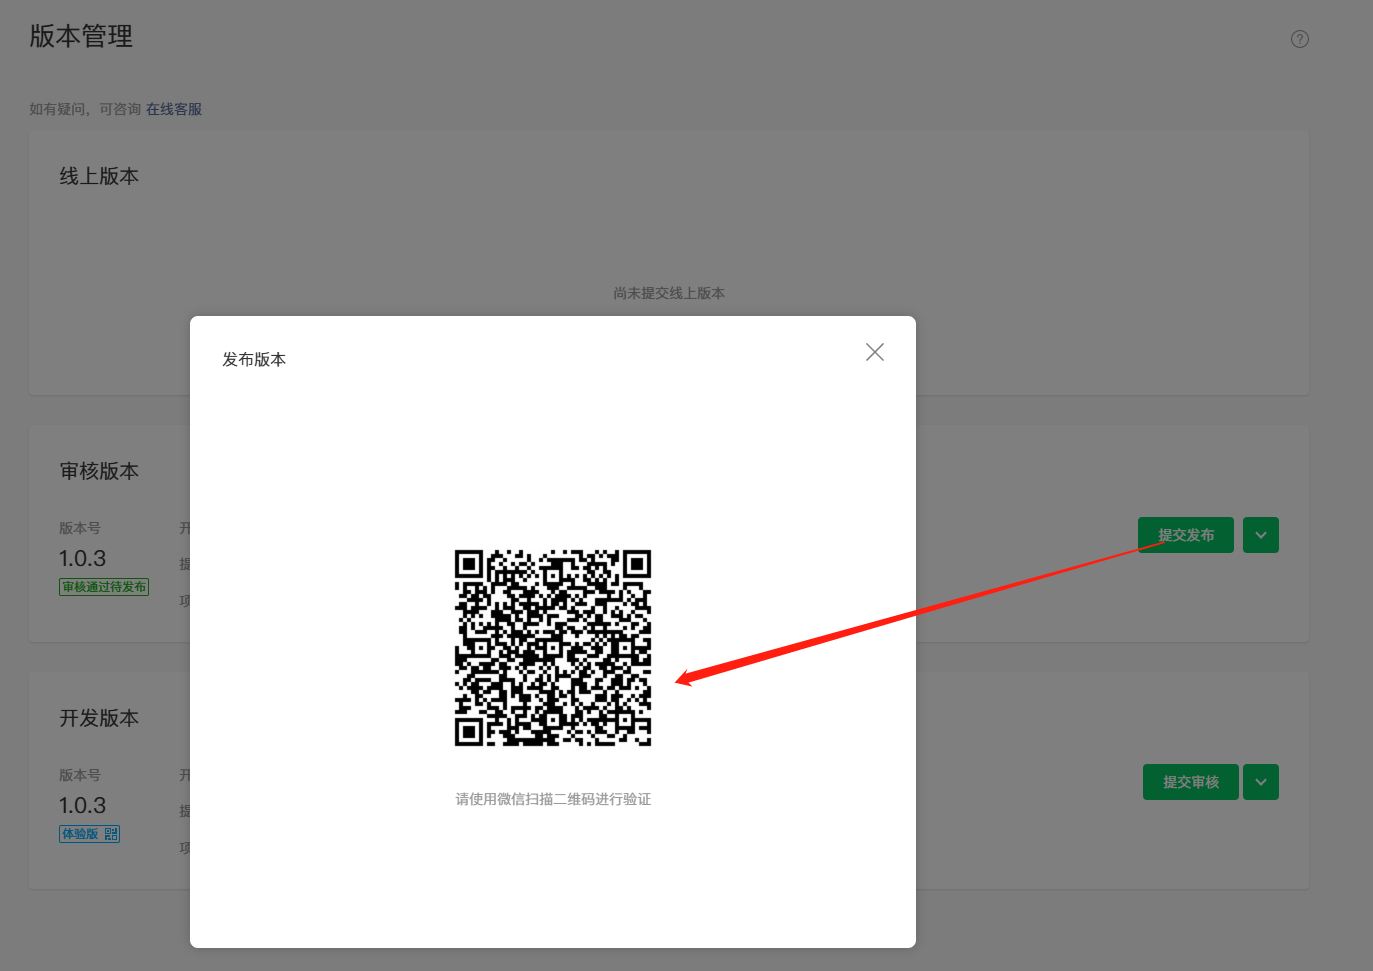
Task: Click the verification QR code image
Action: pos(553,648)
